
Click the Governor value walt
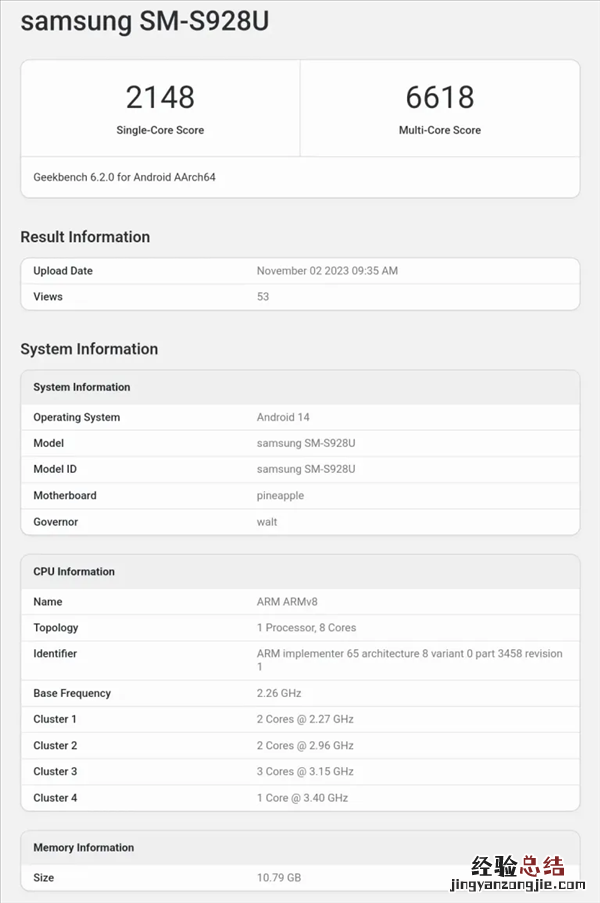267,522
